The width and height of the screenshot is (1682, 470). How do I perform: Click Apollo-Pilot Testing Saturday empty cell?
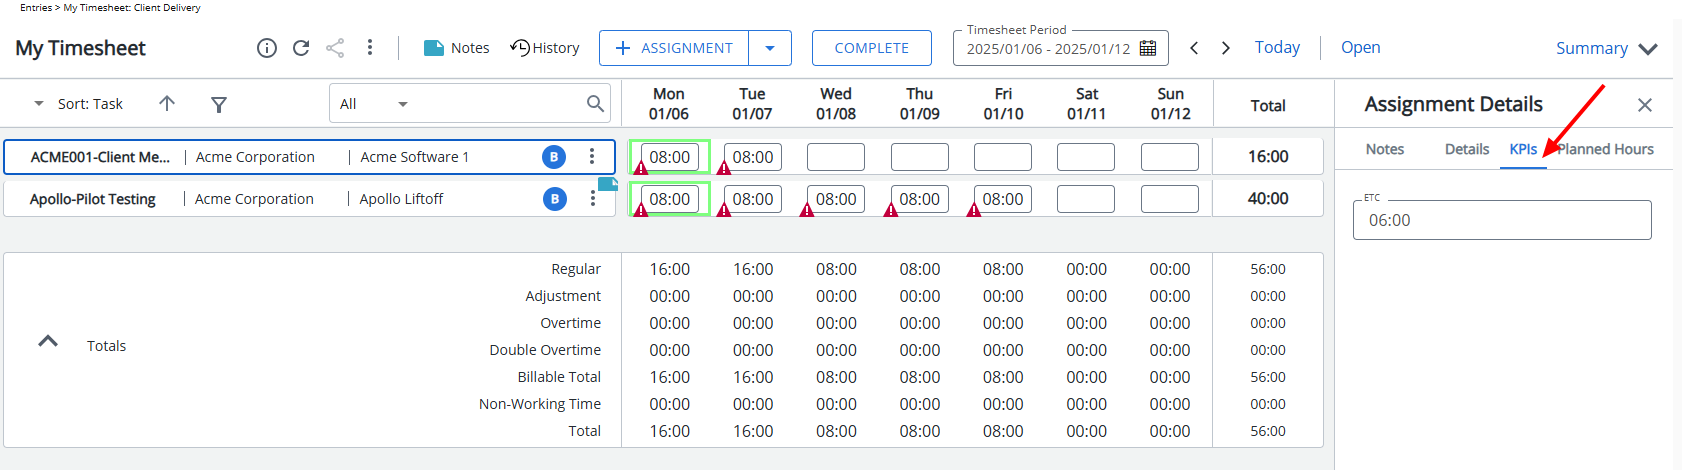point(1086,199)
